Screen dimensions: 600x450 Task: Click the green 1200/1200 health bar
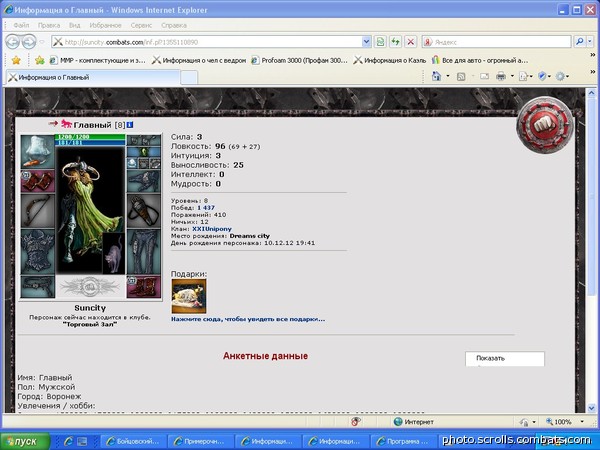tap(90, 137)
